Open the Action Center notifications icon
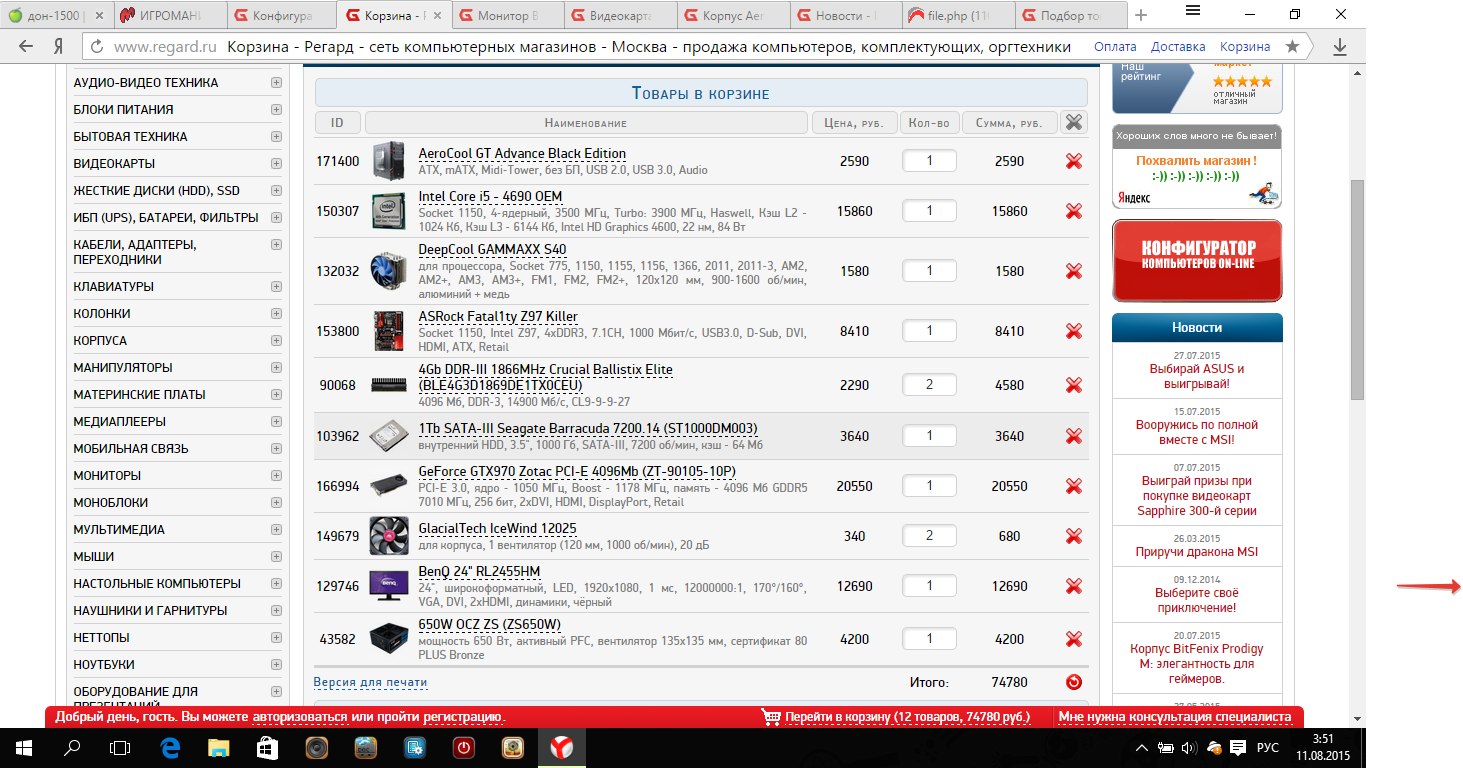Screen dimensions: 1463x768 [x=1238, y=748]
